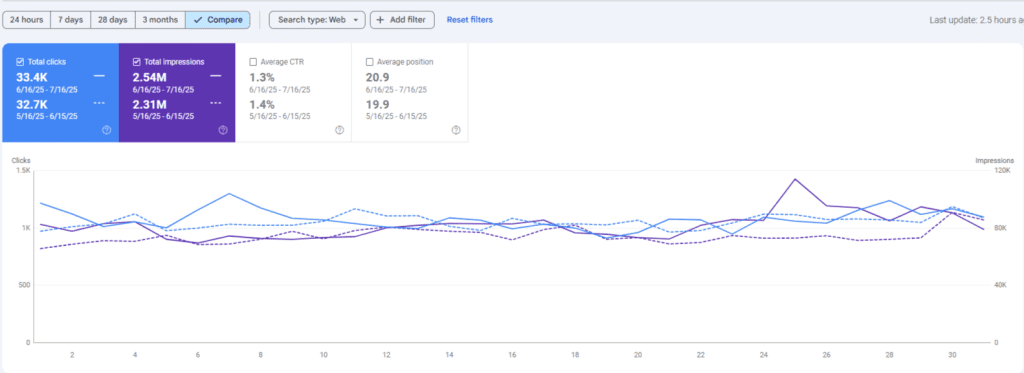Click the 2.31M previous impressions value
The width and height of the screenshot is (1024, 373).
[x=150, y=104]
